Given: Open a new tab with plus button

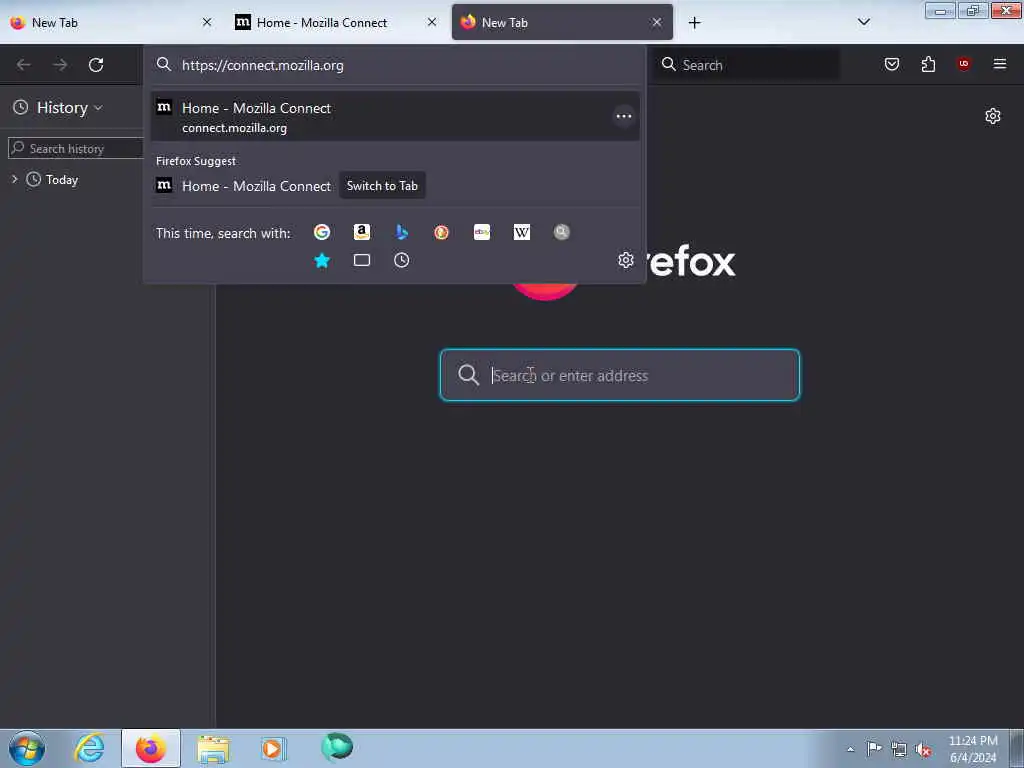Looking at the screenshot, I should (x=694, y=23).
